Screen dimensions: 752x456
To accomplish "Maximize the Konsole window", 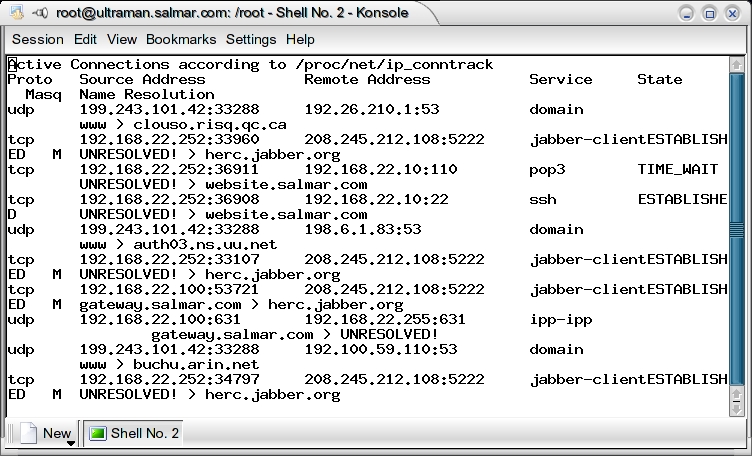I will 709,13.
